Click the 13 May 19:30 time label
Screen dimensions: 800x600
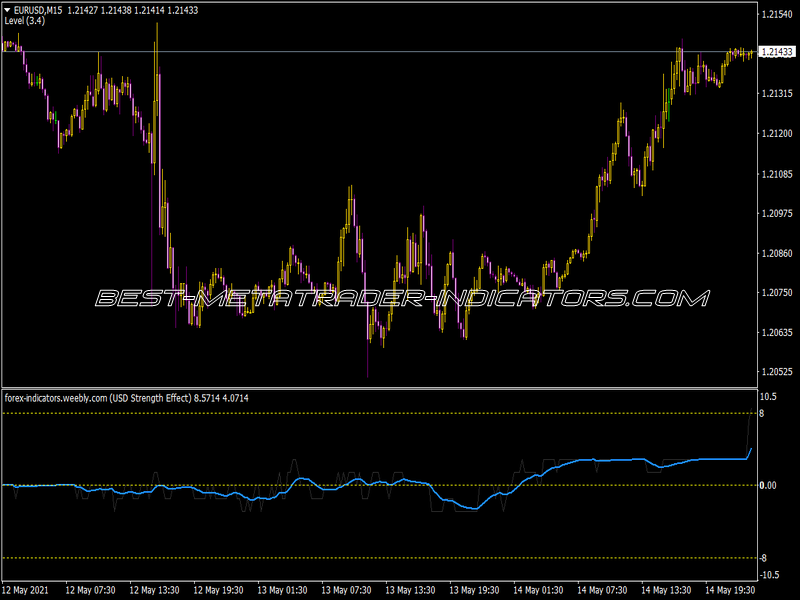pos(474,590)
